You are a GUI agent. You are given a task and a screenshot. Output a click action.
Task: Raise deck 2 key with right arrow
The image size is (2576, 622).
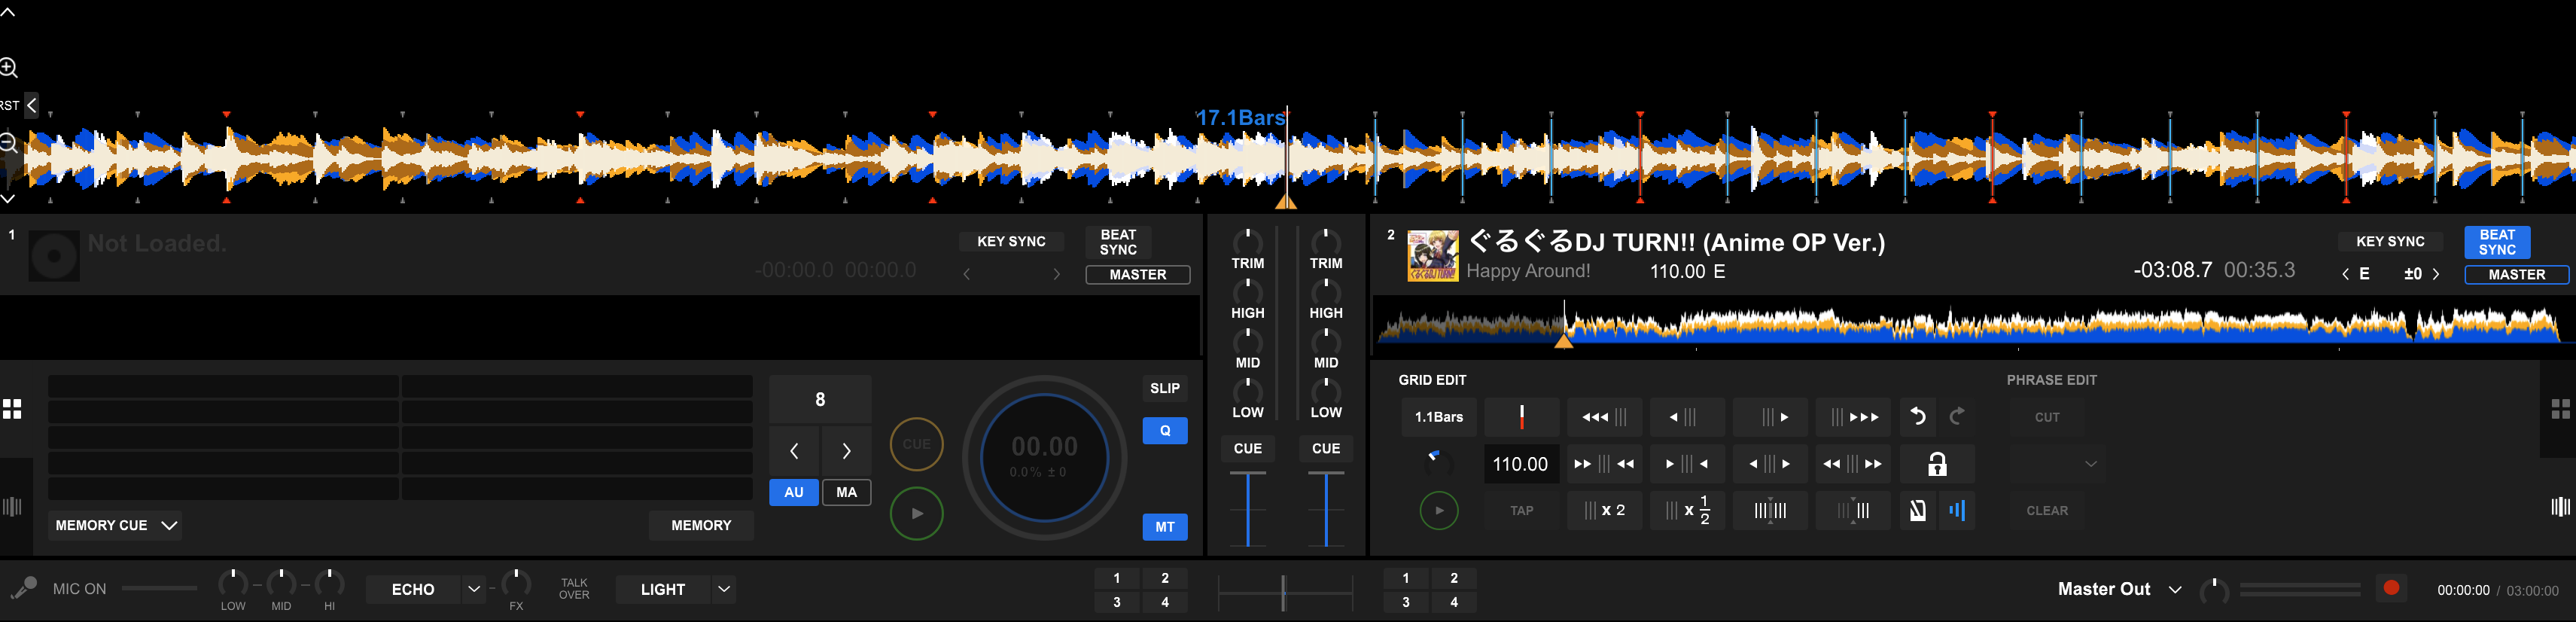tap(2435, 274)
